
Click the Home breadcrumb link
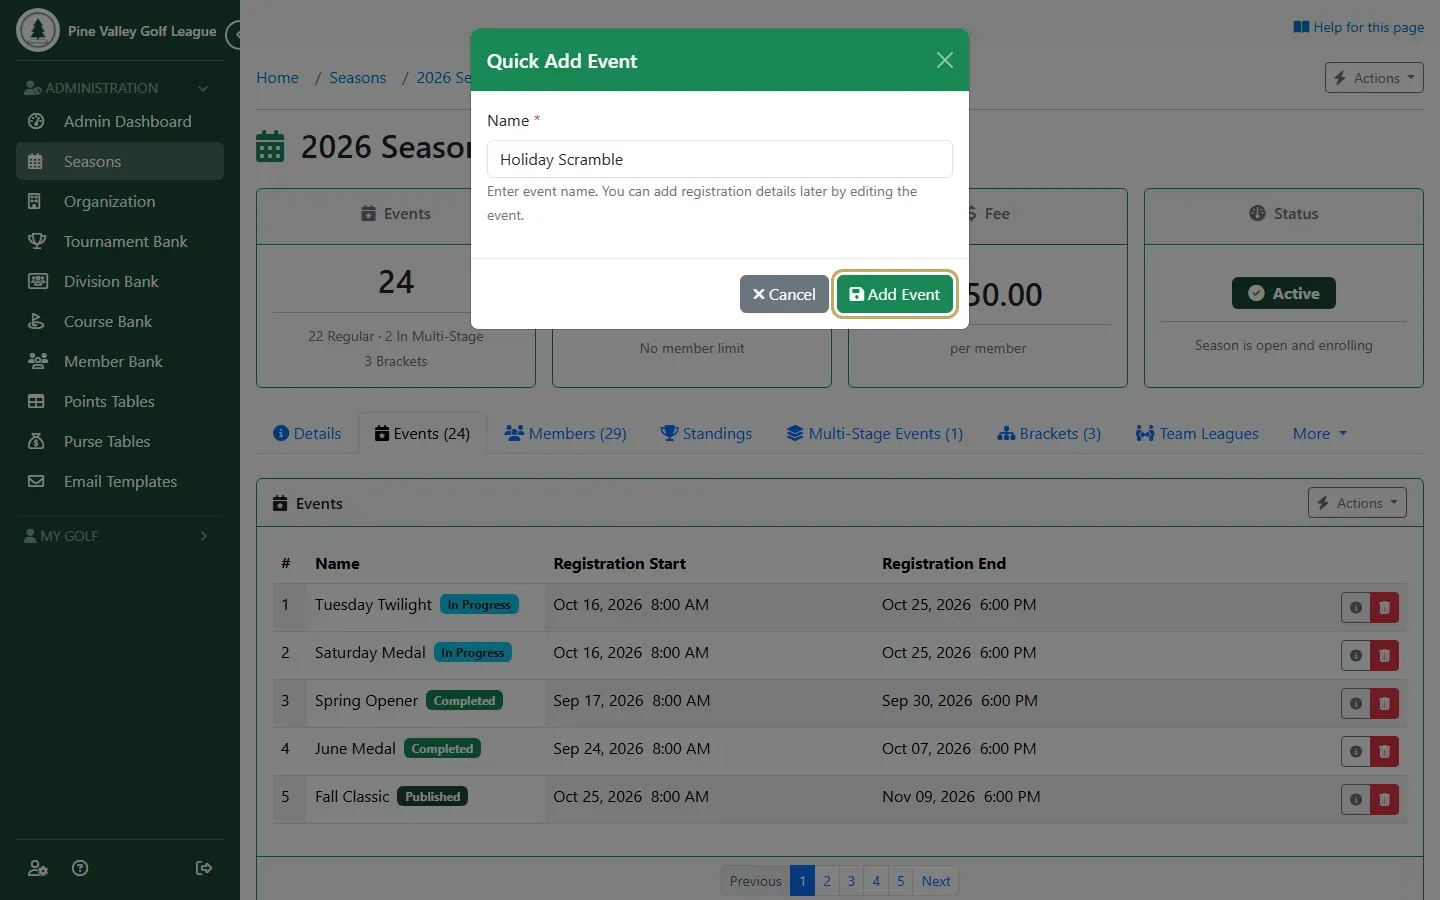(277, 78)
